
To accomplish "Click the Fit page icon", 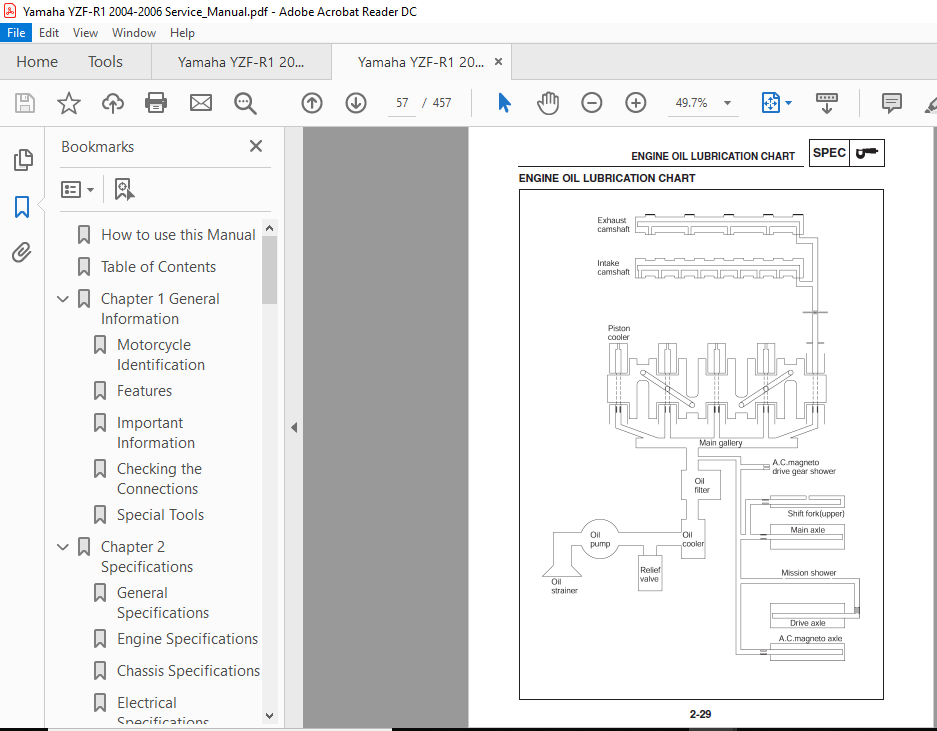I will coord(770,103).
